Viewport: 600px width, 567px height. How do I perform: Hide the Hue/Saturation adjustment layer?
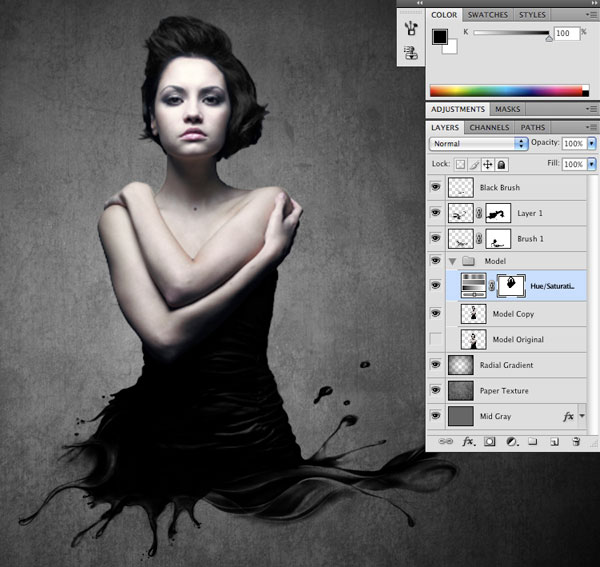pyautogui.click(x=435, y=285)
